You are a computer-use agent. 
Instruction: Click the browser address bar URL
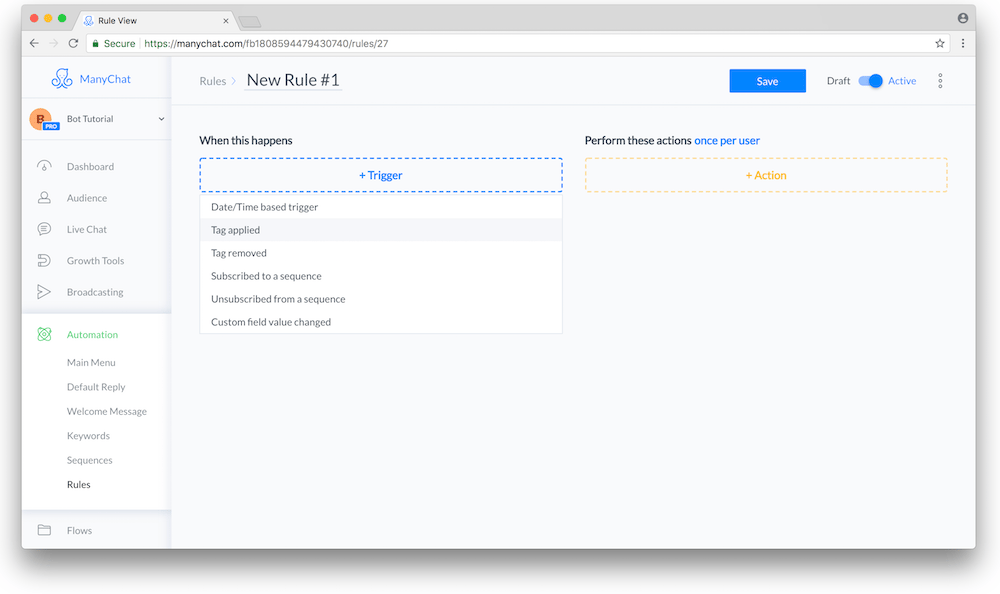click(266, 43)
